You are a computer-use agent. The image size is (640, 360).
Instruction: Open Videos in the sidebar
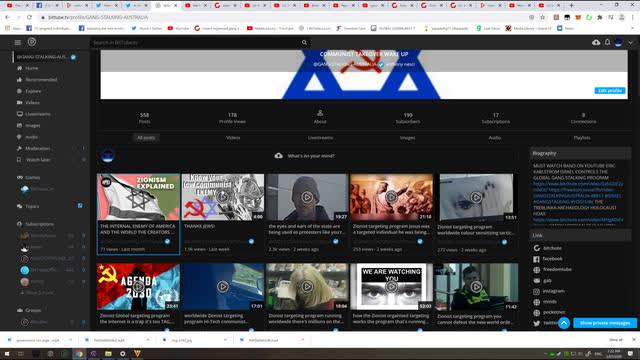[x=28, y=102]
